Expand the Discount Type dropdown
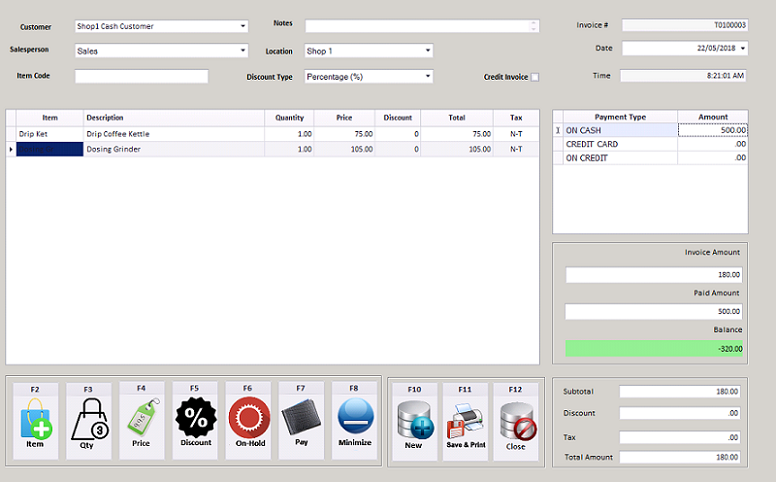 point(428,76)
